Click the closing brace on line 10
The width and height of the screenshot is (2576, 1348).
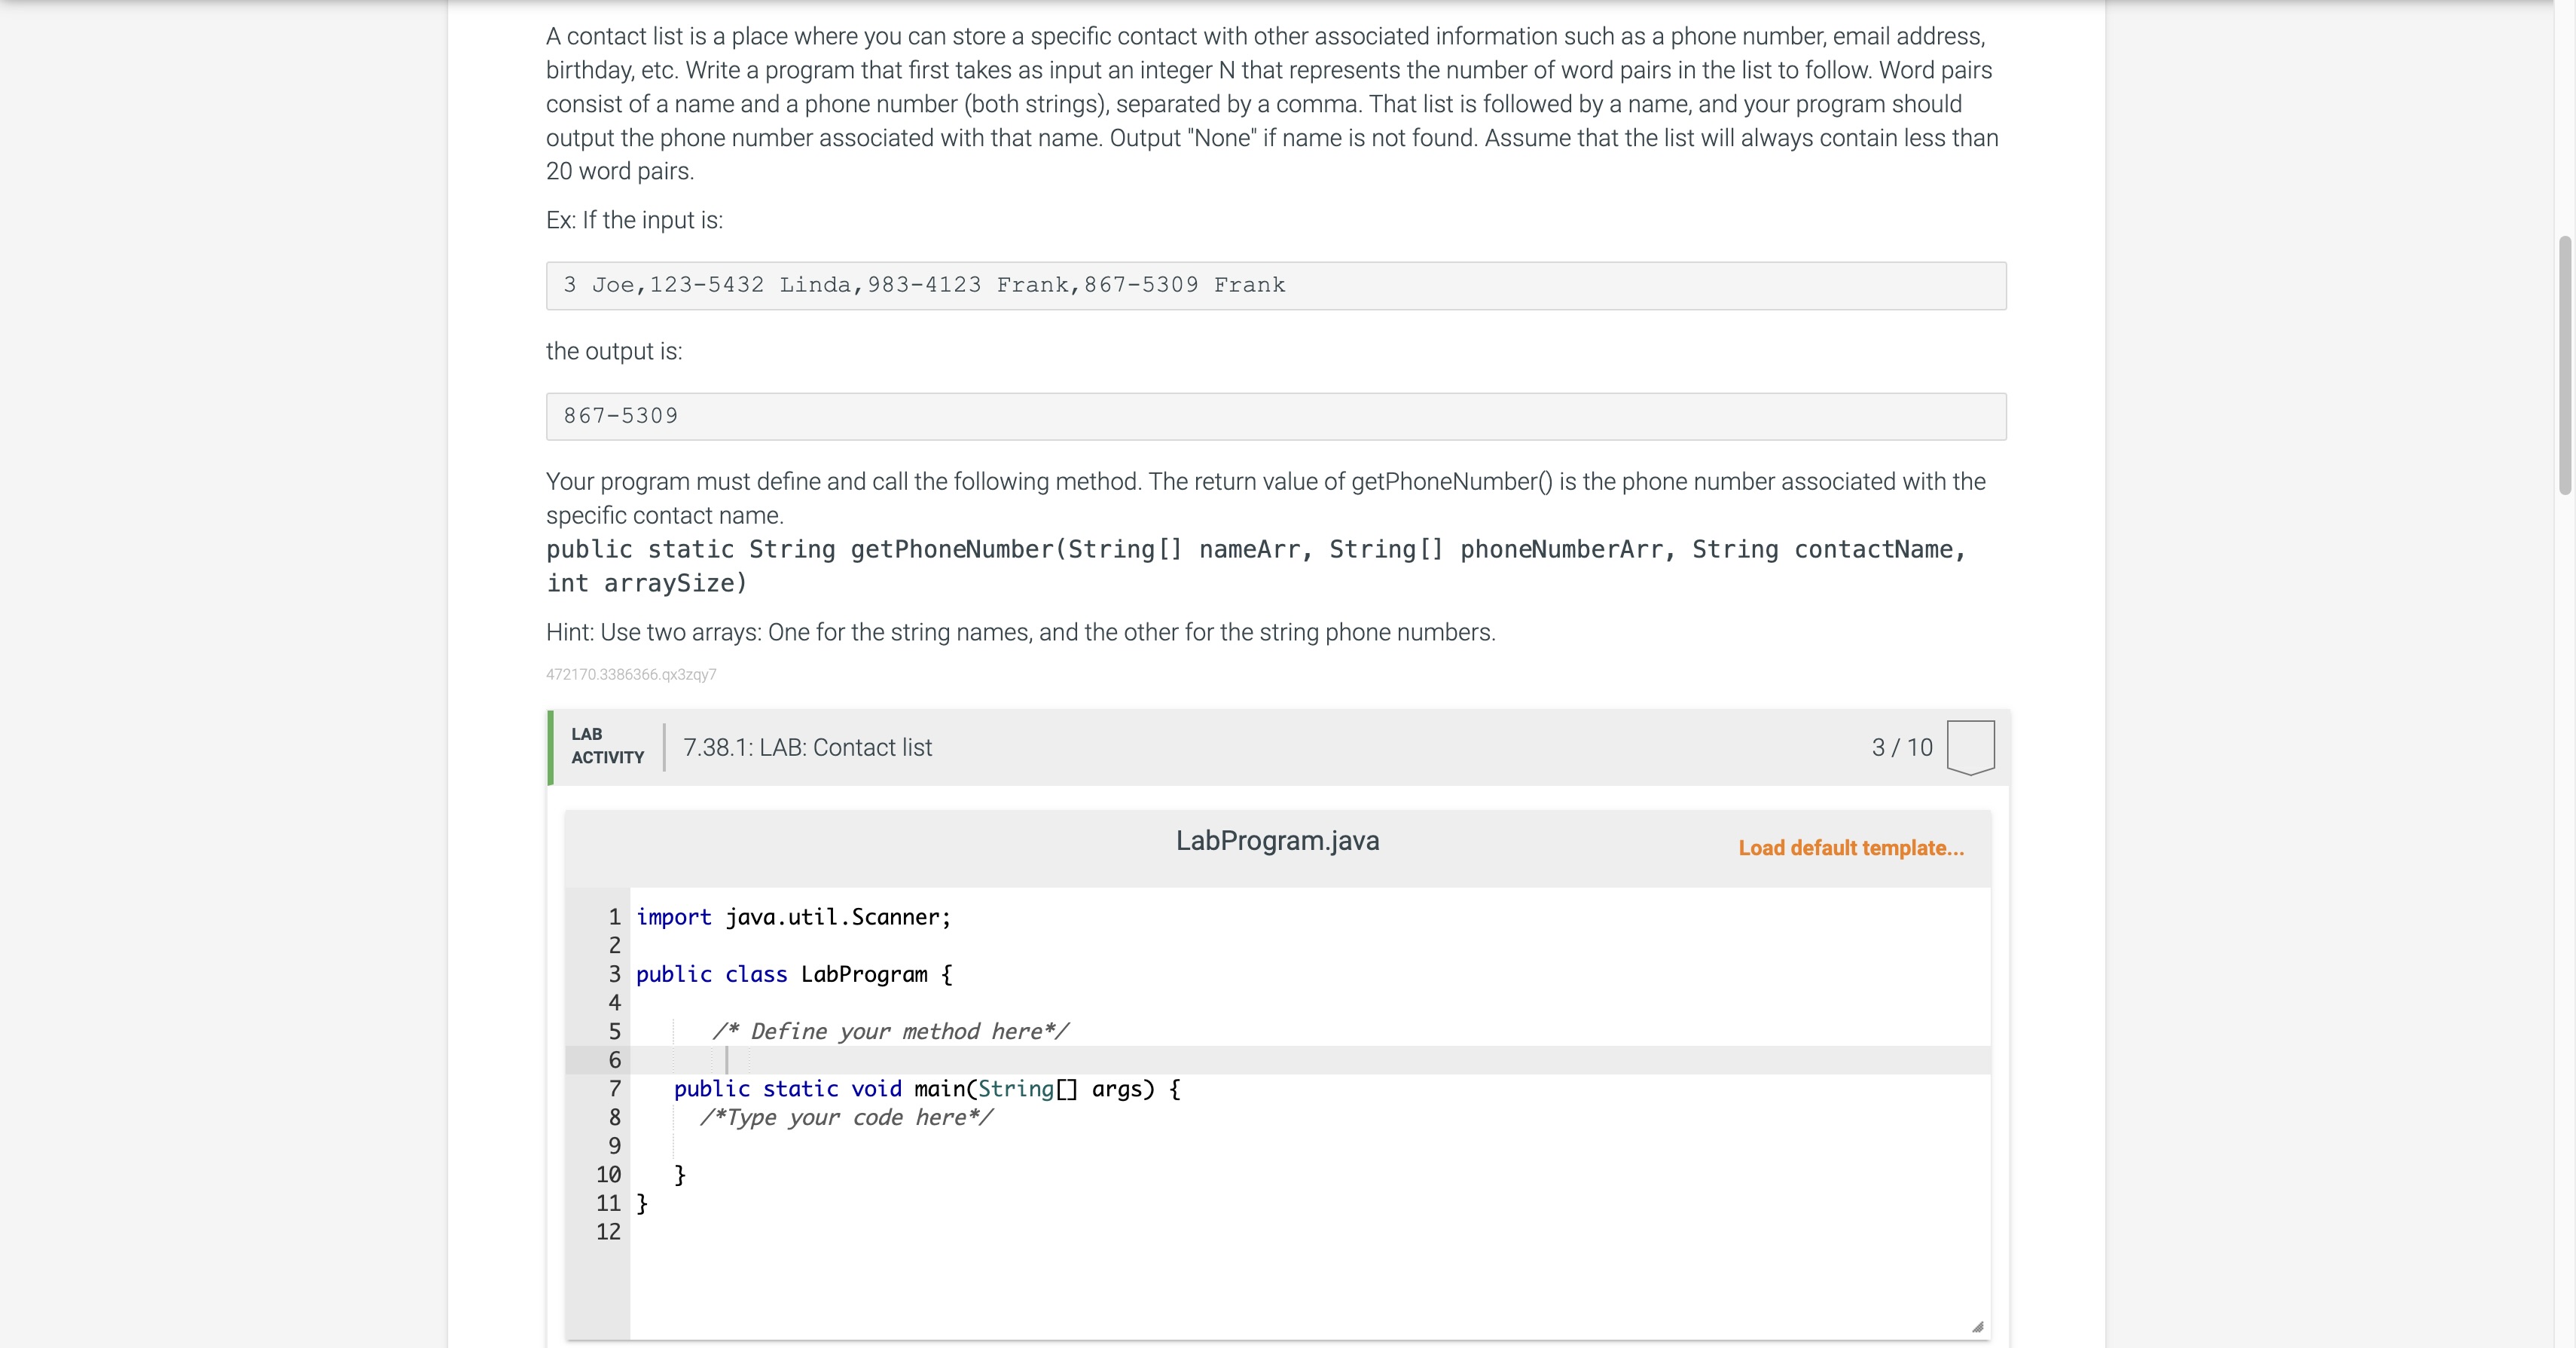coord(680,1174)
